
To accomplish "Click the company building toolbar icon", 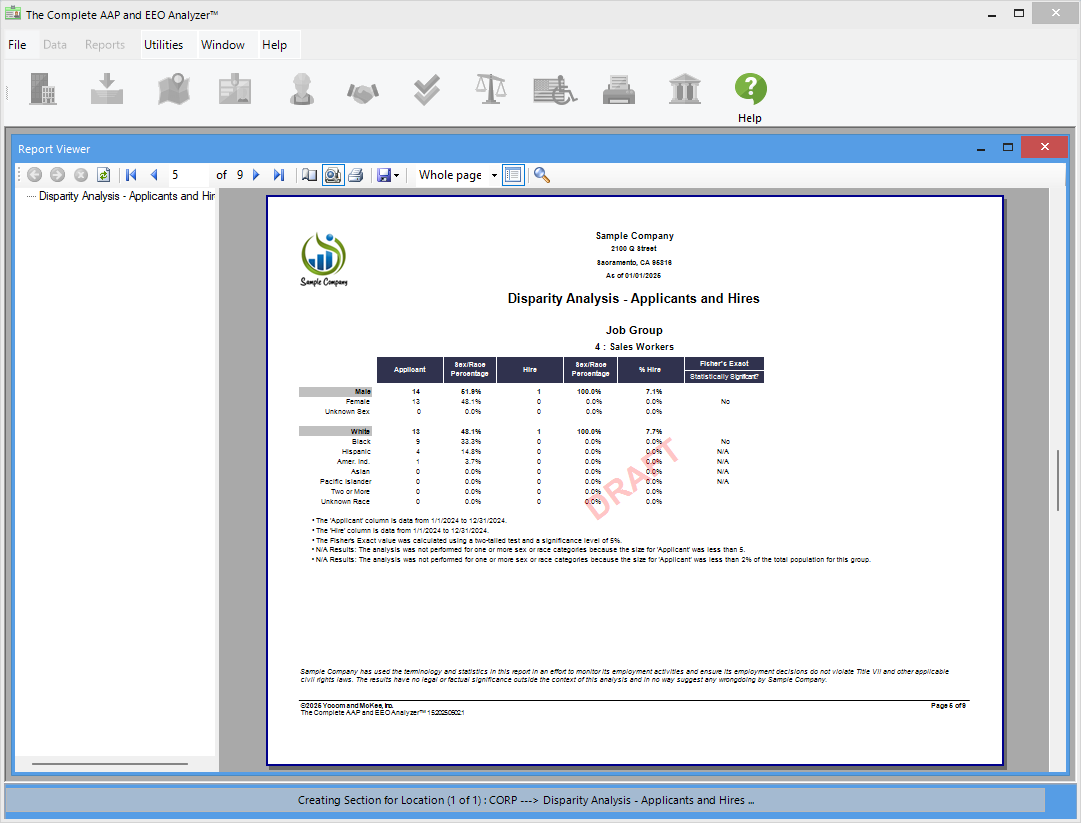I will click(x=43, y=89).
